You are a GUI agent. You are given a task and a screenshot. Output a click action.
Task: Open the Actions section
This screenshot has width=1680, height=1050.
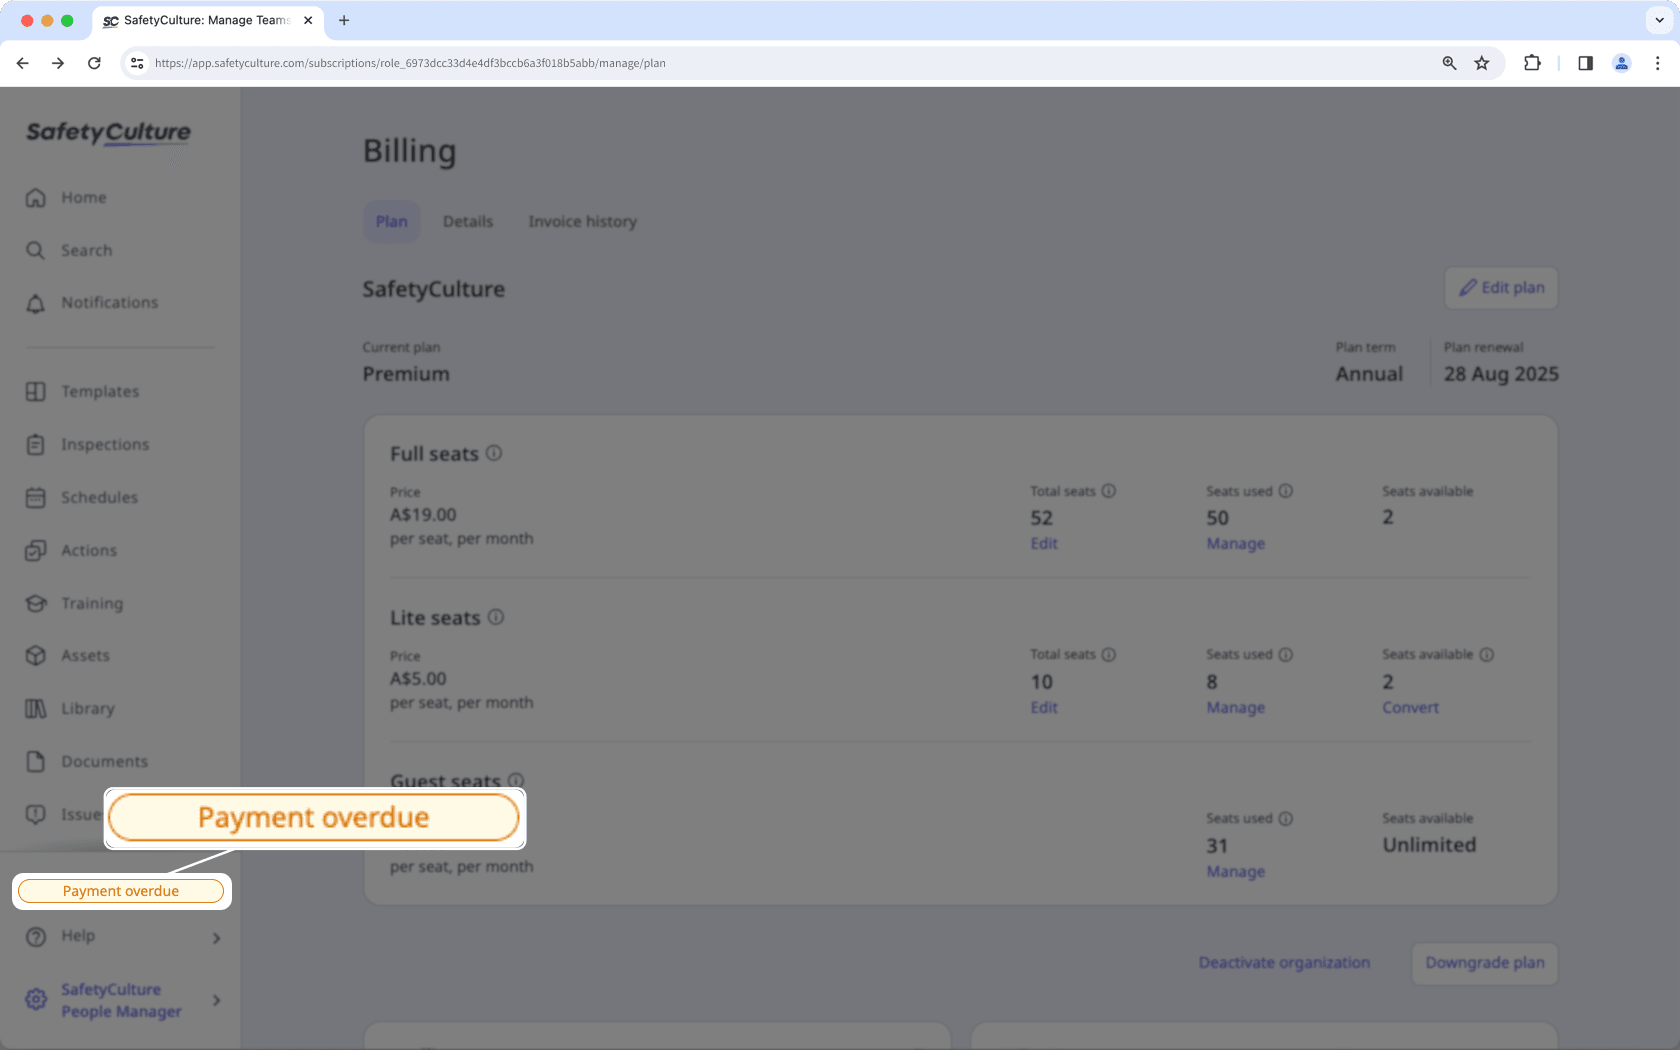tap(90, 550)
